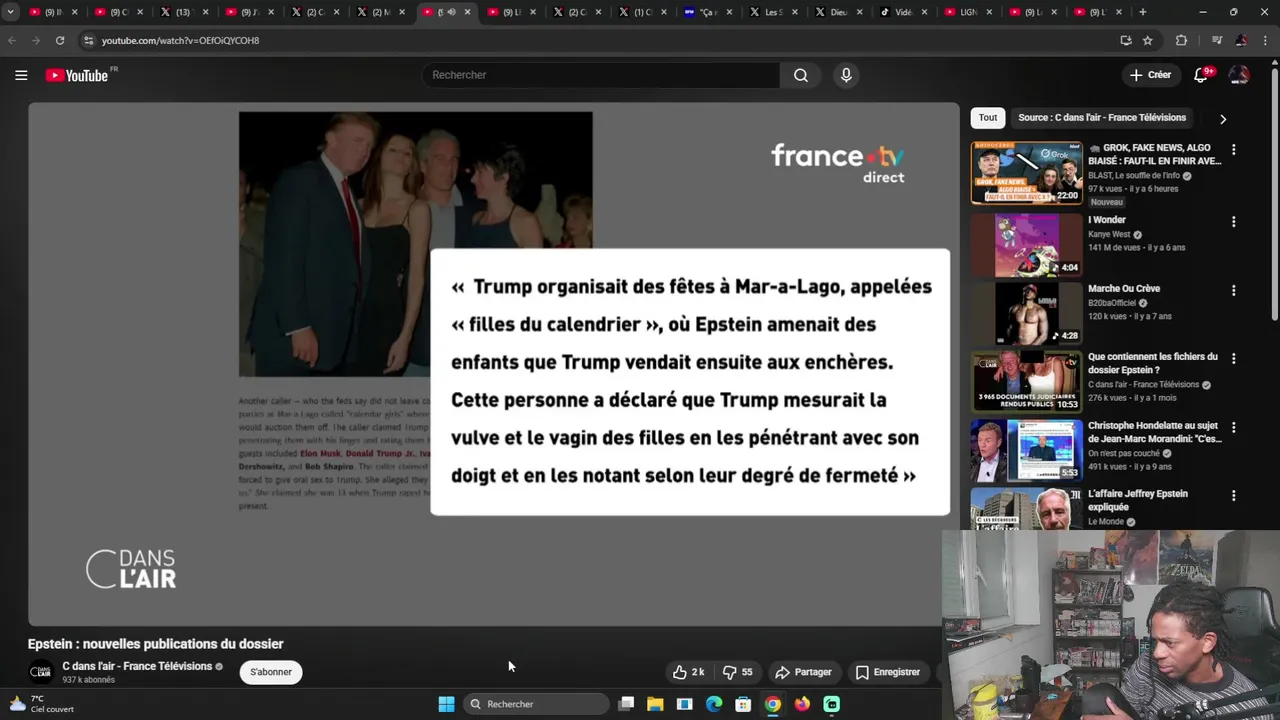Viewport: 1280px width, 720px height.
Task: Open "L'affaire Jeffrey Epstein expliquée" title
Action: click(1137, 500)
